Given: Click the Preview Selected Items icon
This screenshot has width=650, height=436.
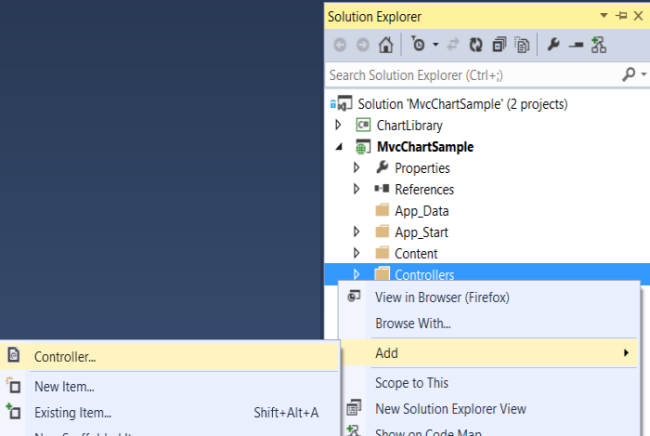Looking at the screenshot, I should [x=576, y=45].
